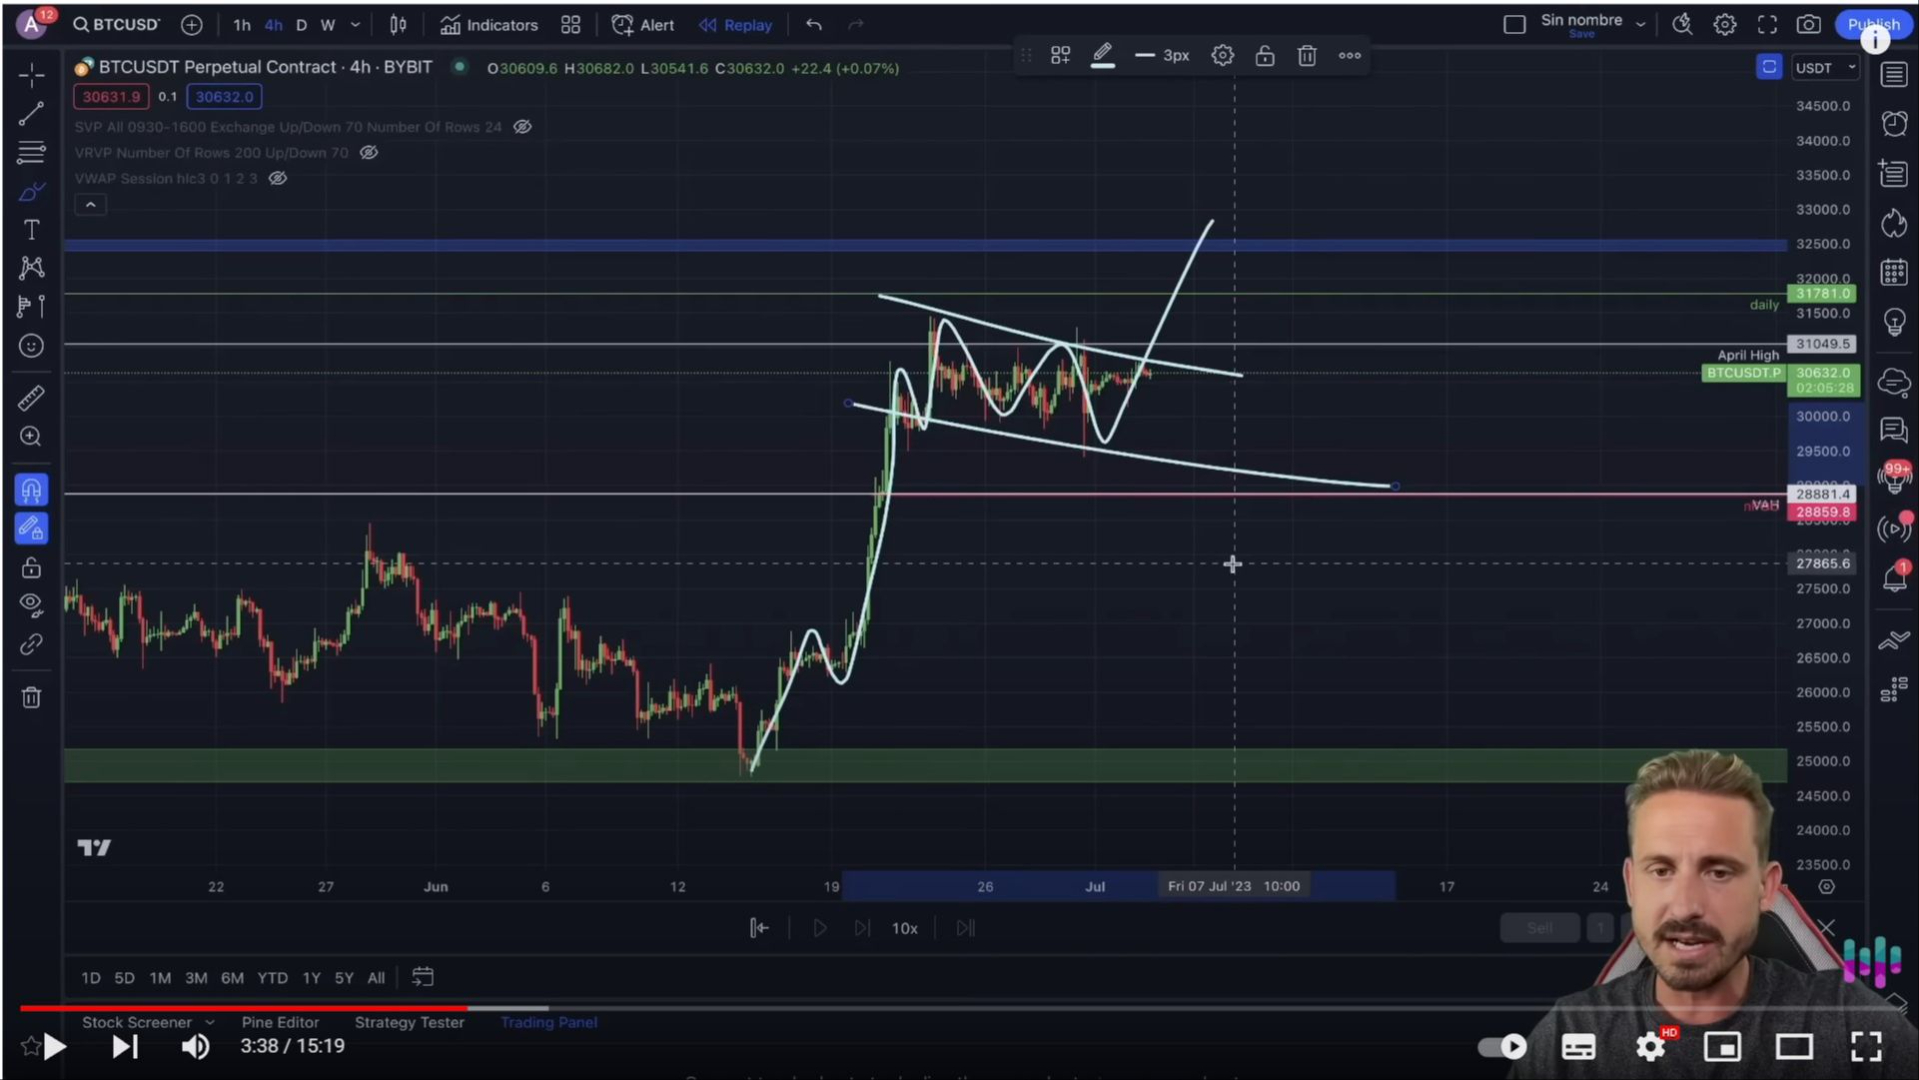Jump replay to the select bar button

(x=759, y=929)
